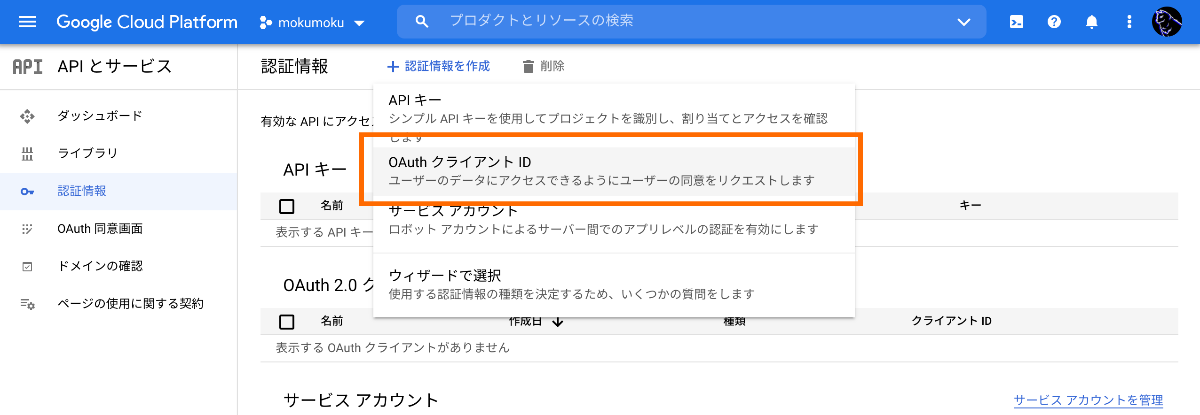
Task: Open the hamburger navigation menu
Action: [x=27, y=21]
